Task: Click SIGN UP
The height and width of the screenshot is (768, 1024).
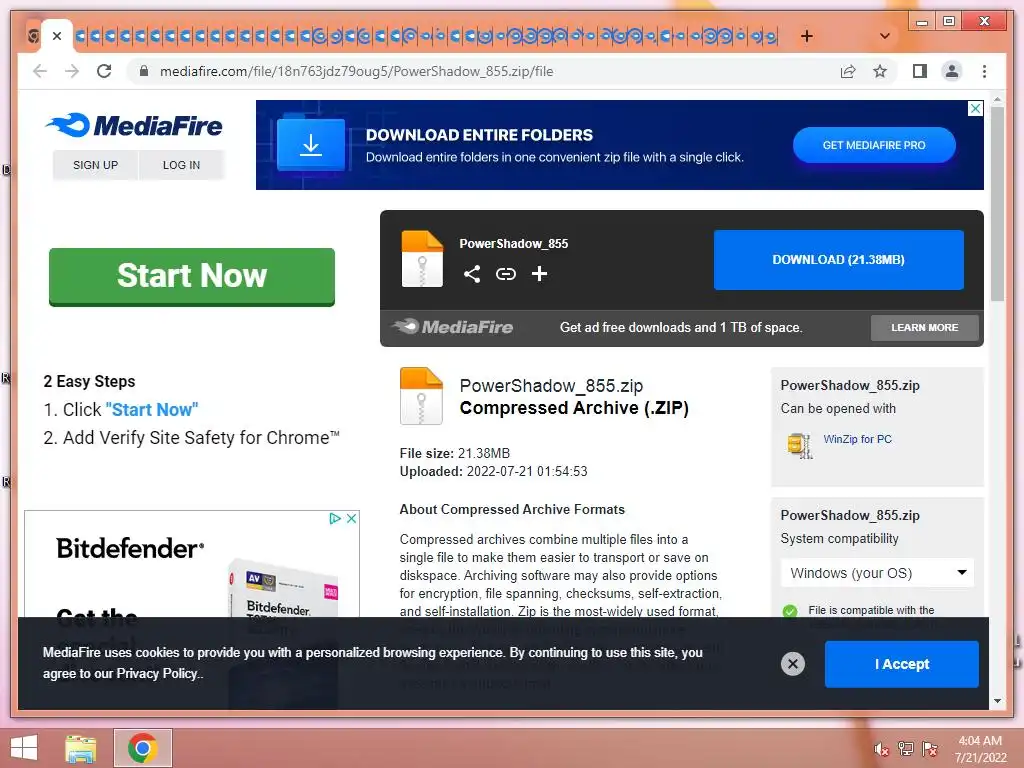Action: pyautogui.click(x=95, y=165)
